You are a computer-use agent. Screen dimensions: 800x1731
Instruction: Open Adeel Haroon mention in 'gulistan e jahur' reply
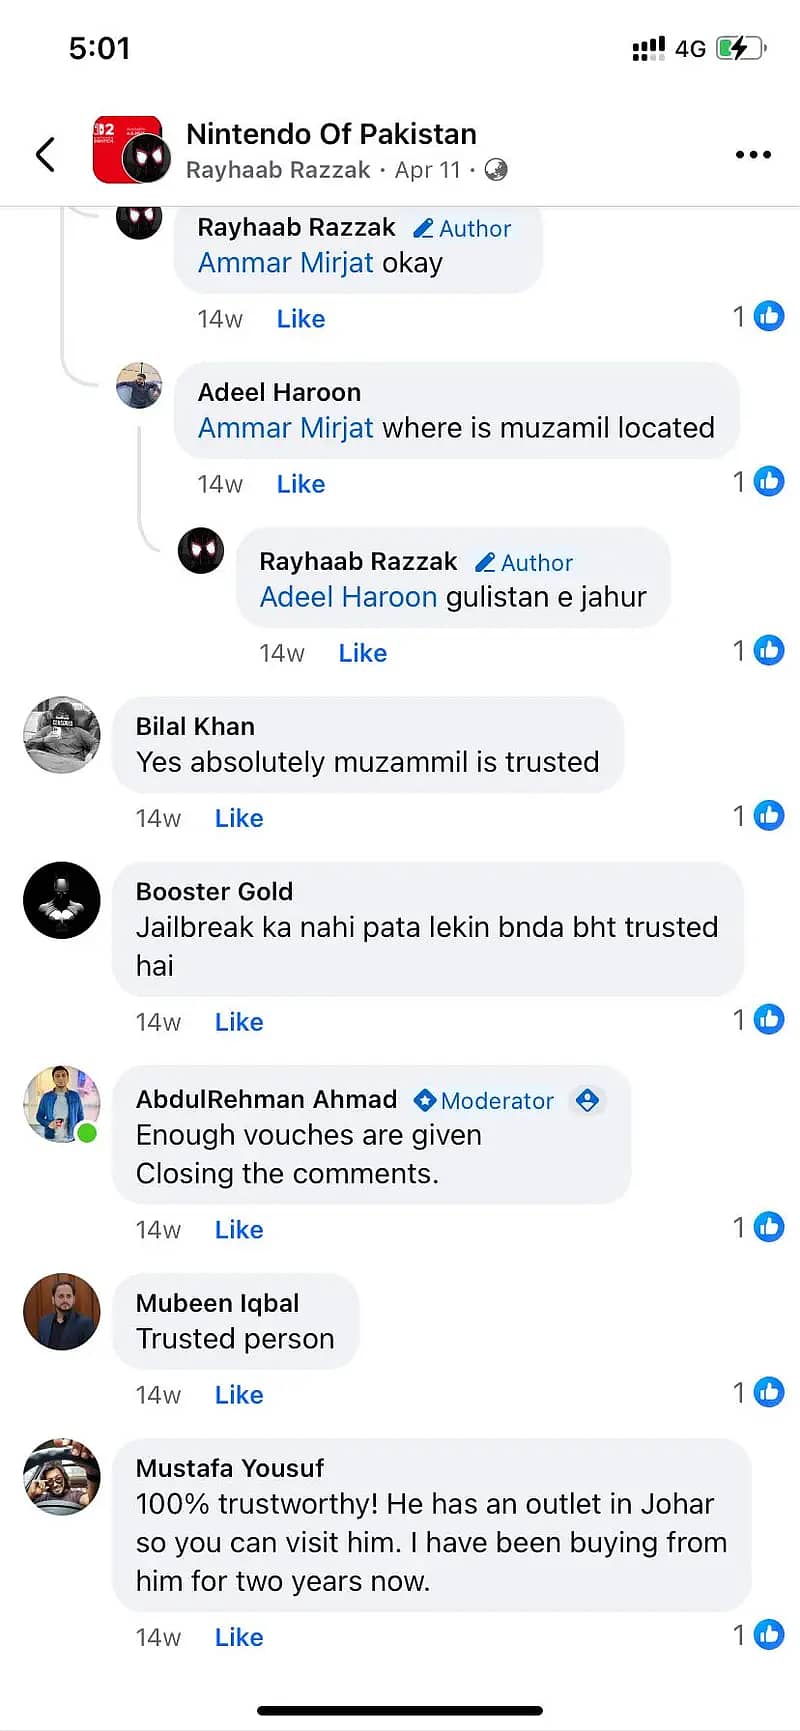pyautogui.click(x=348, y=597)
